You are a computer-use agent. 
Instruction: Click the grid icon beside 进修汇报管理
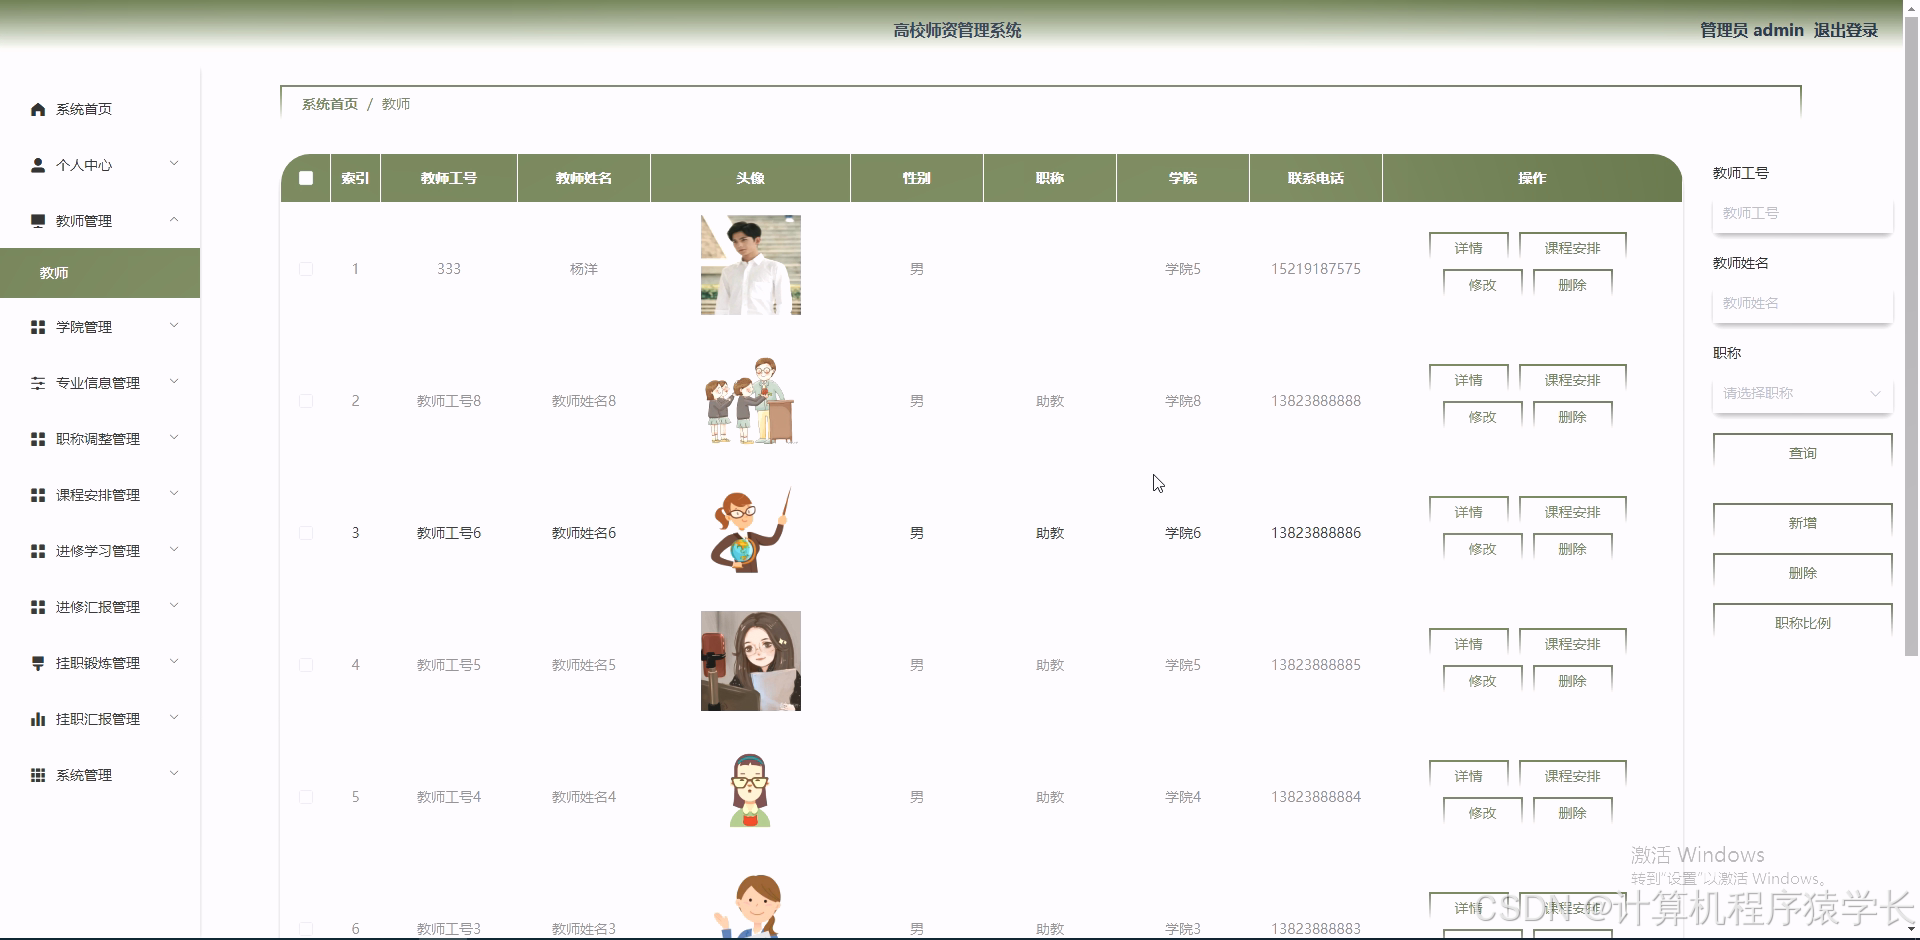point(38,607)
